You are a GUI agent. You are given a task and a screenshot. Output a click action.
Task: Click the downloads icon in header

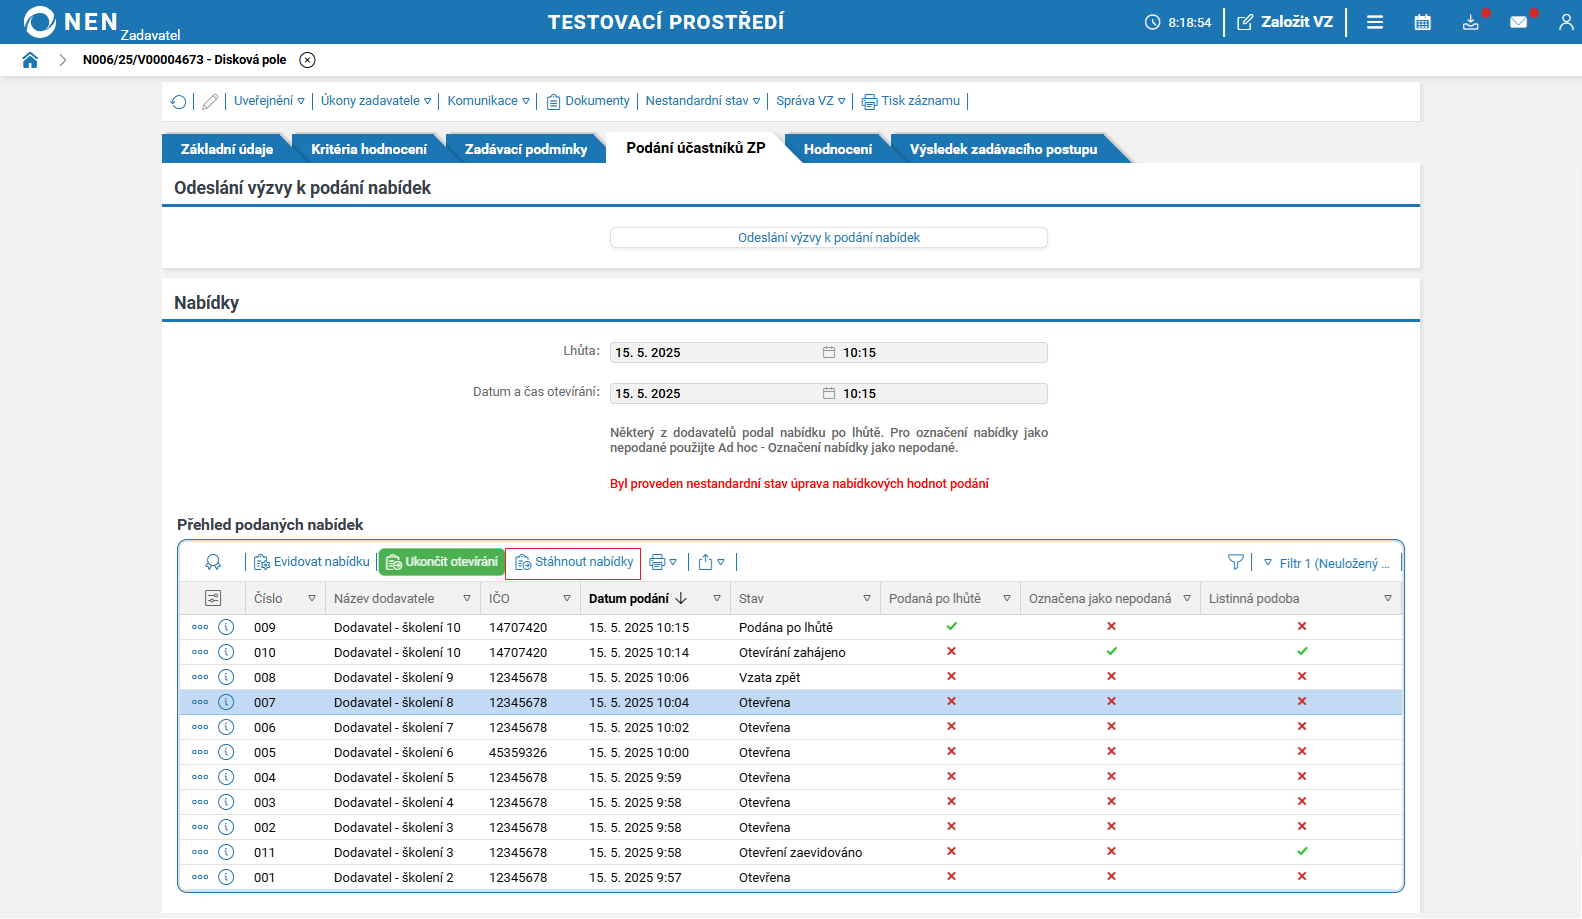[1470, 22]
